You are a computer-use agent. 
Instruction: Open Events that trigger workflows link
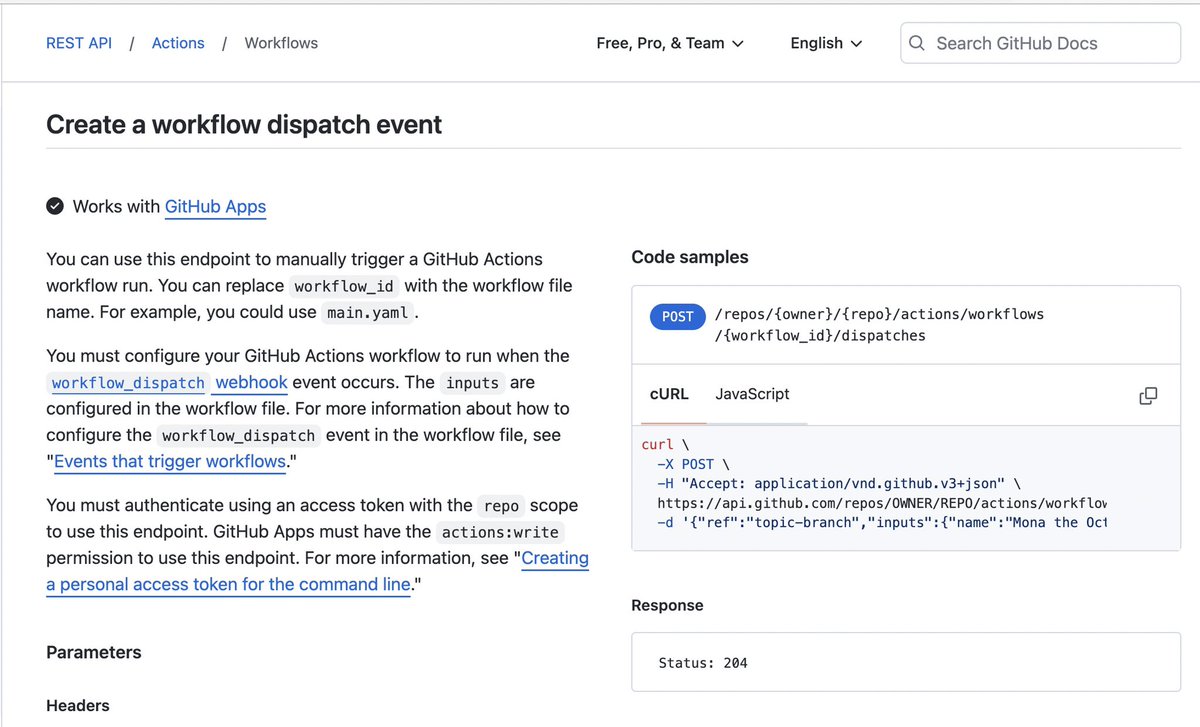[x=169, y=462]
